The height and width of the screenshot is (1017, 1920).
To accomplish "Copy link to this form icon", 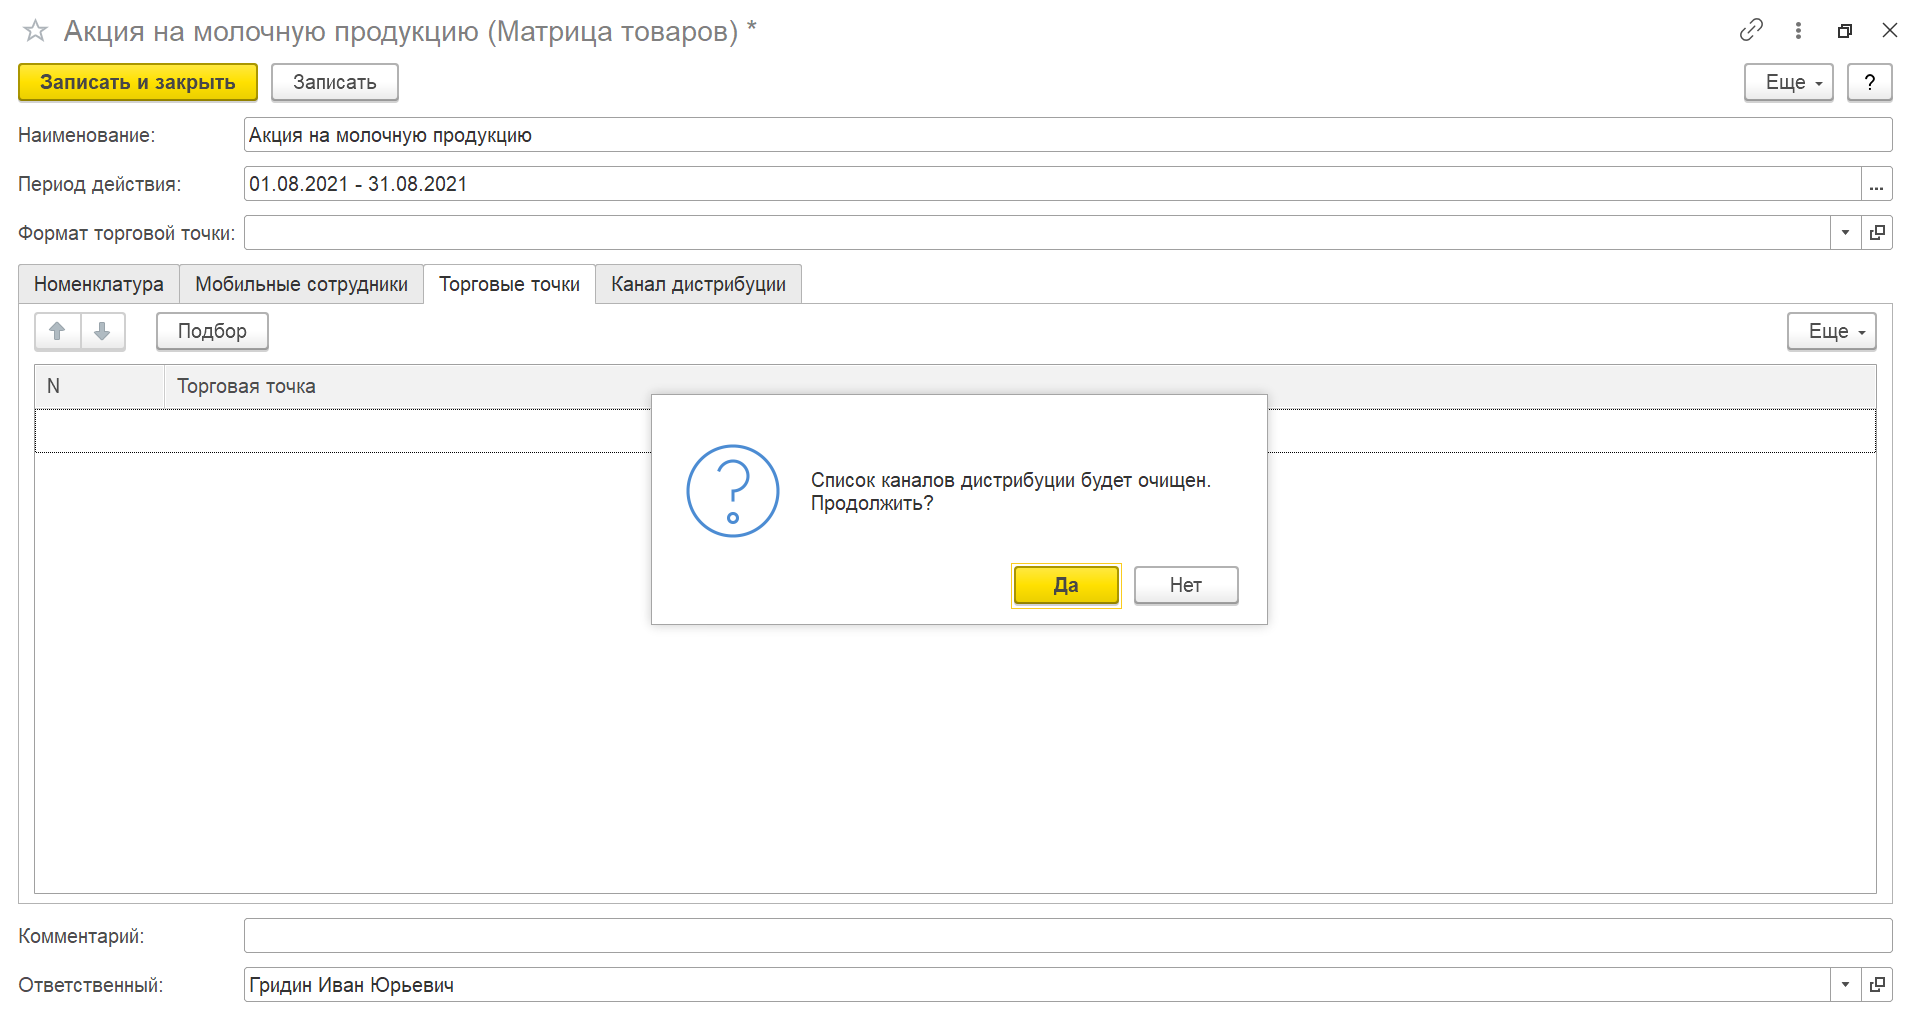I will point(1750,30).
